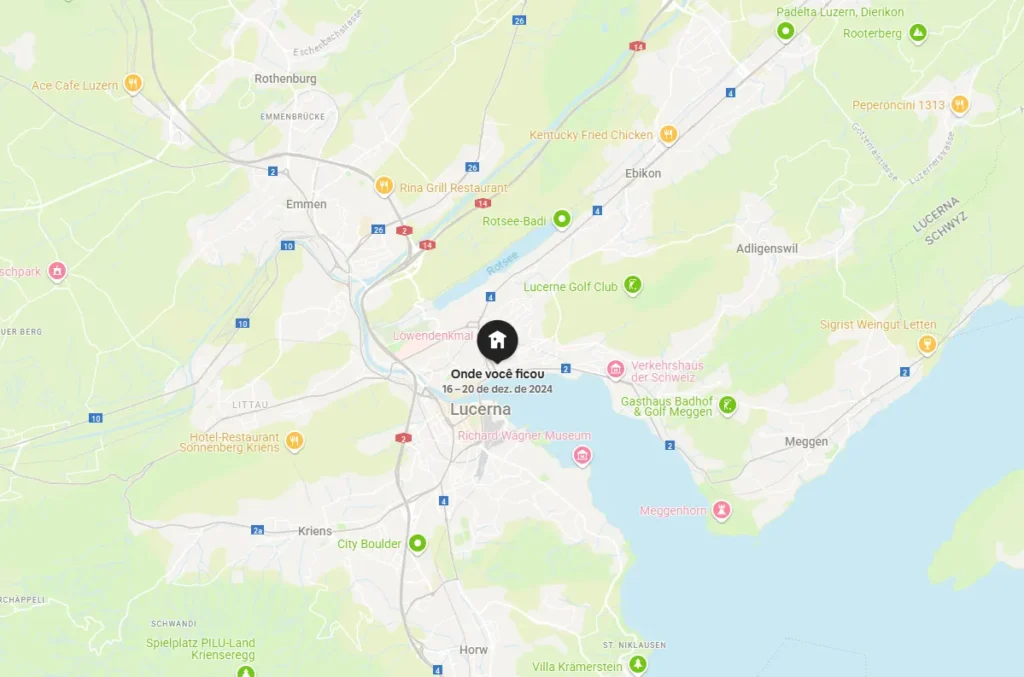Open the City Boulder green pin
1024x677 pixels.
[x=417, y=543]
